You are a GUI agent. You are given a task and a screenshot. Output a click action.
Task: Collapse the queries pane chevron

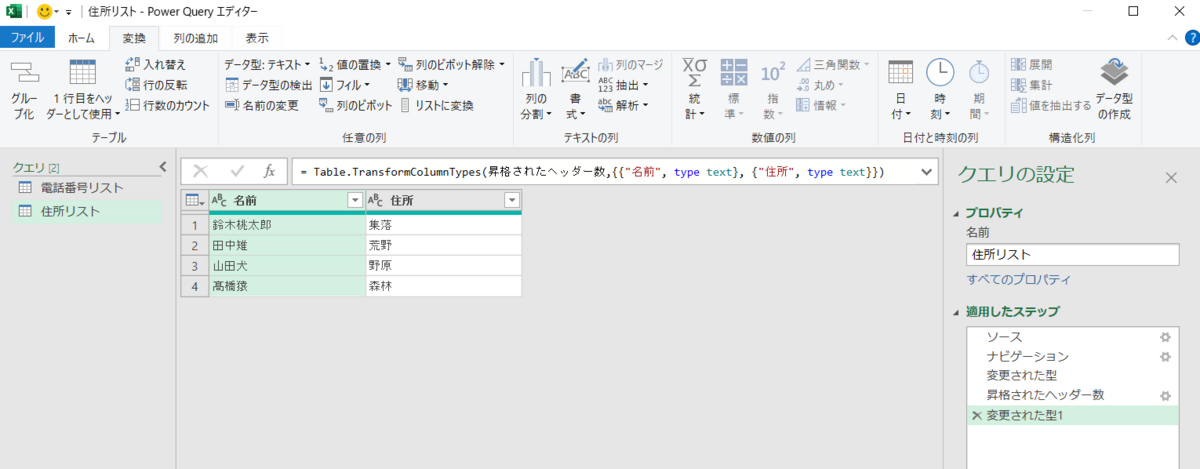pyautogui.click(x=163, y=167)
